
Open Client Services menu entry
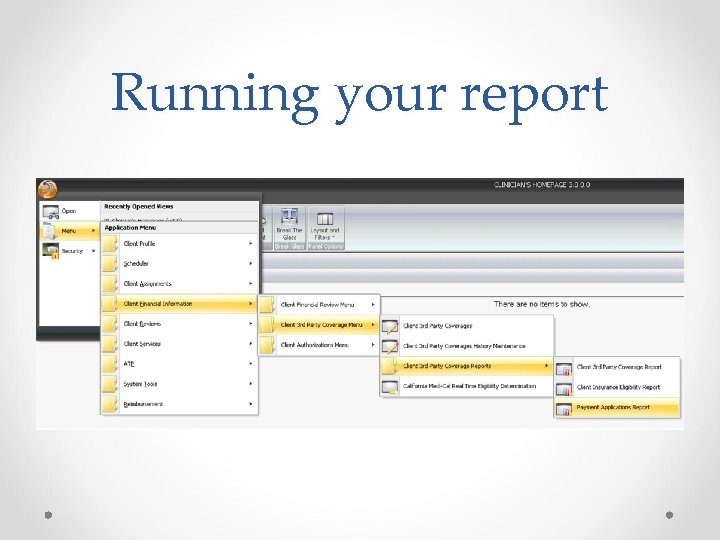coord(179,344)
